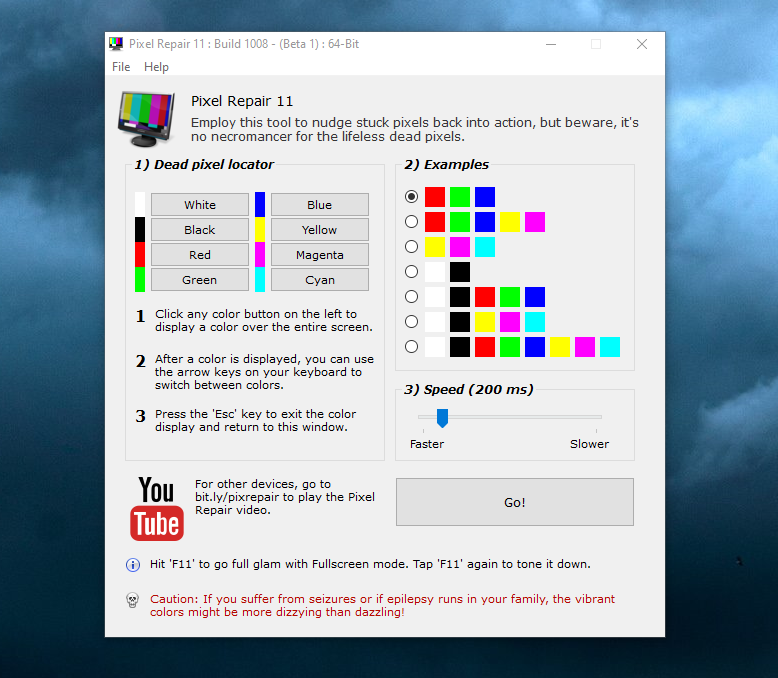Click the white swatch beside the White button
Image resolution: width=778 pixels, height=678 pixels.
[x=140, y=204]
